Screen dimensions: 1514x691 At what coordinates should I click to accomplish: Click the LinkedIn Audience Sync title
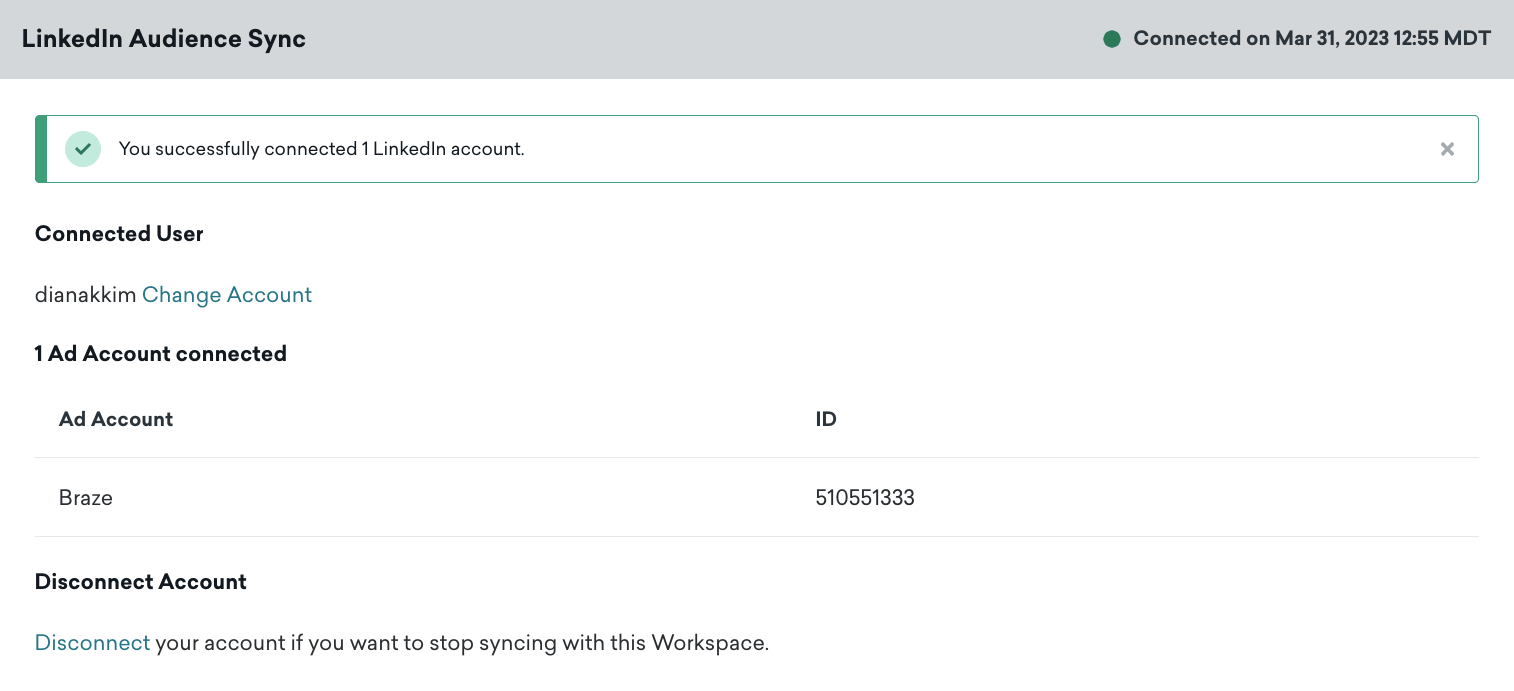tap(164, 39)
